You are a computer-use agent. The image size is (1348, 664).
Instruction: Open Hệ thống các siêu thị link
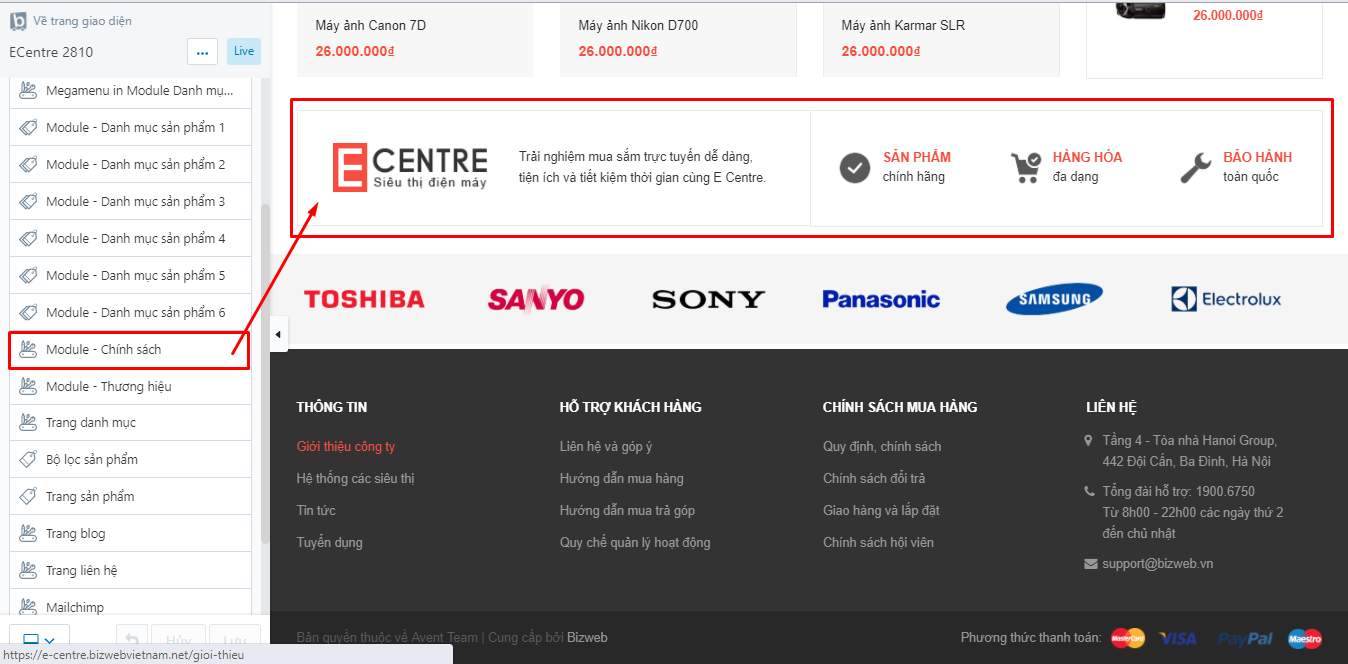click(x=356, y=479)
